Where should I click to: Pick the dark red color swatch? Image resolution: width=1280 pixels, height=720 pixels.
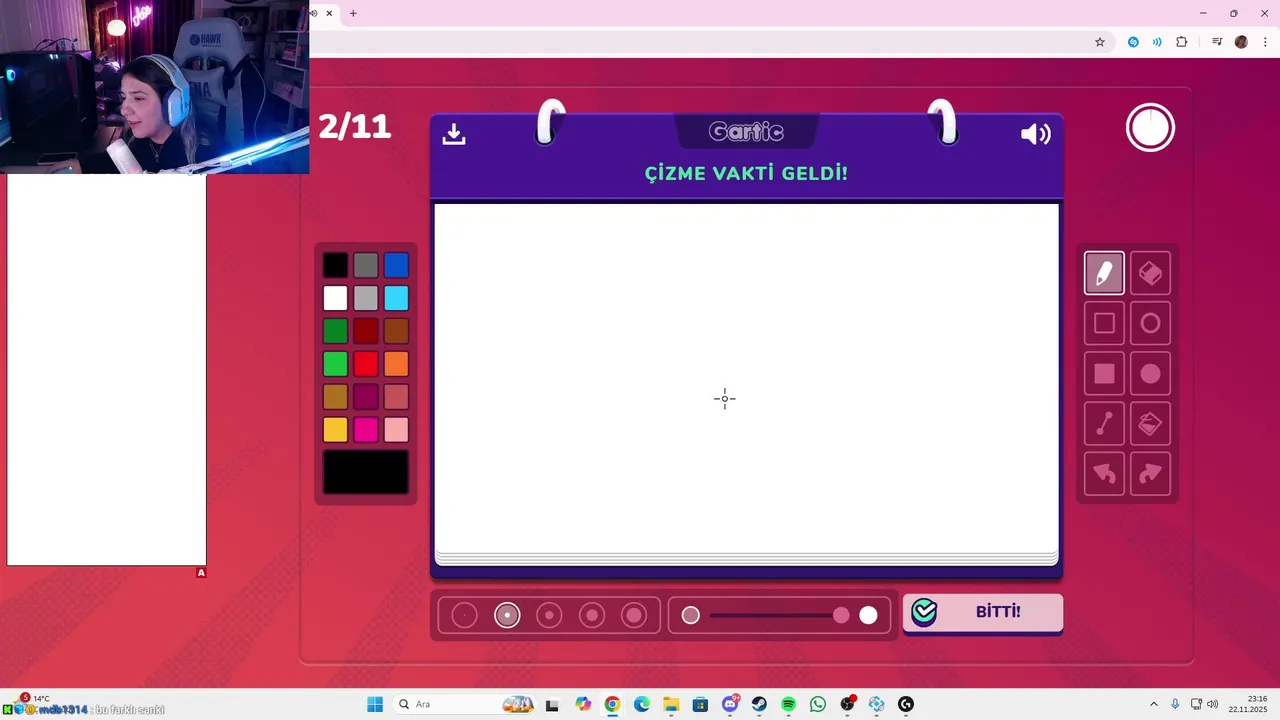tap(366, 331)
